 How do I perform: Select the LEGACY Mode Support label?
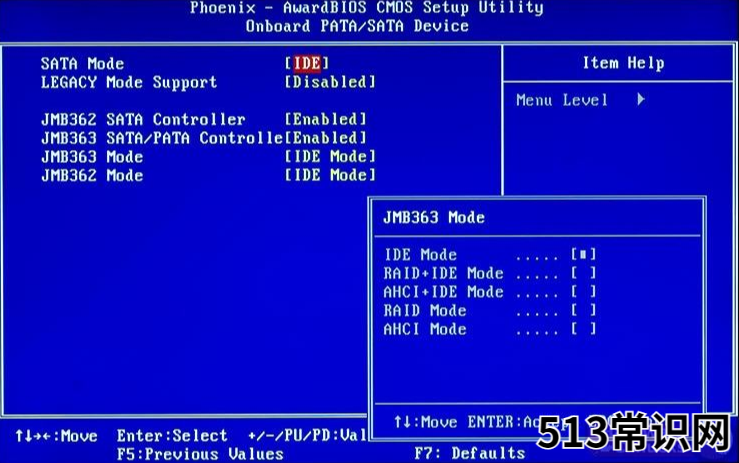pos(129,83)
